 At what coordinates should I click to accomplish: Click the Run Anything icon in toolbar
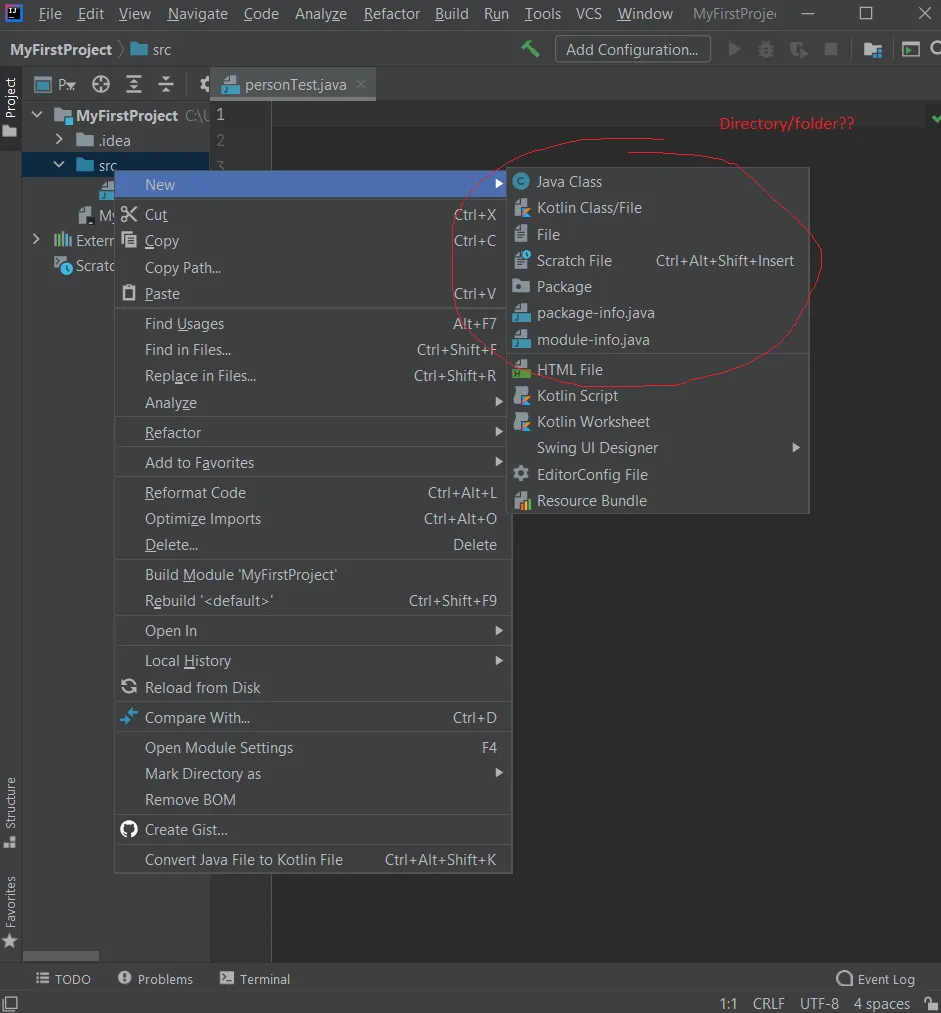[x=911, y=49]
